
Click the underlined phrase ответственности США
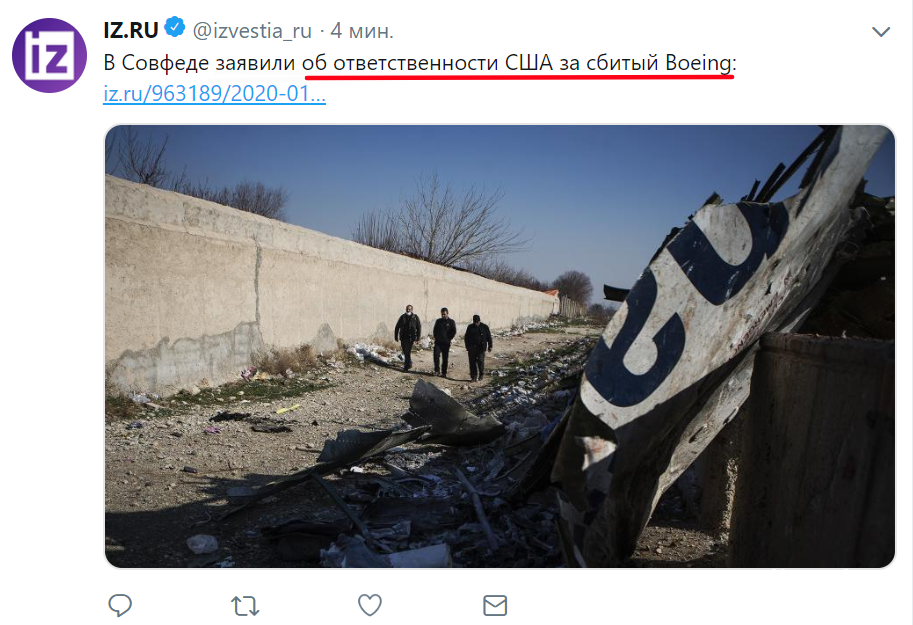tap(443, 62)
